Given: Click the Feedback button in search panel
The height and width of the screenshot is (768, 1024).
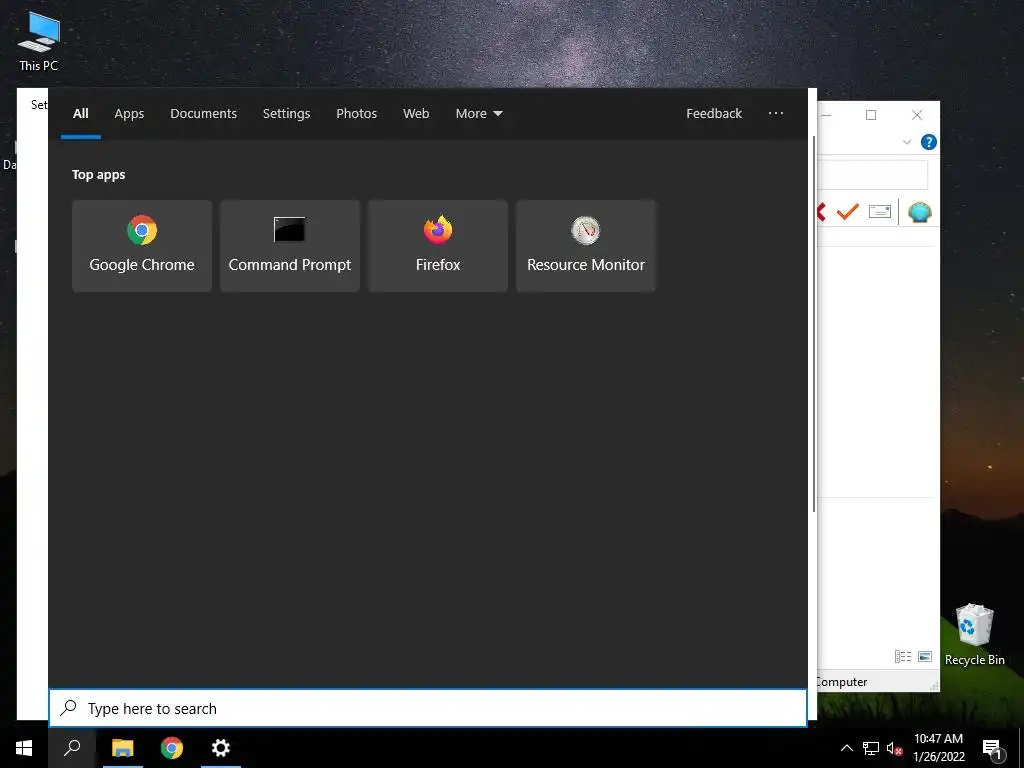Looking at the screenshot, I should 714,114.
